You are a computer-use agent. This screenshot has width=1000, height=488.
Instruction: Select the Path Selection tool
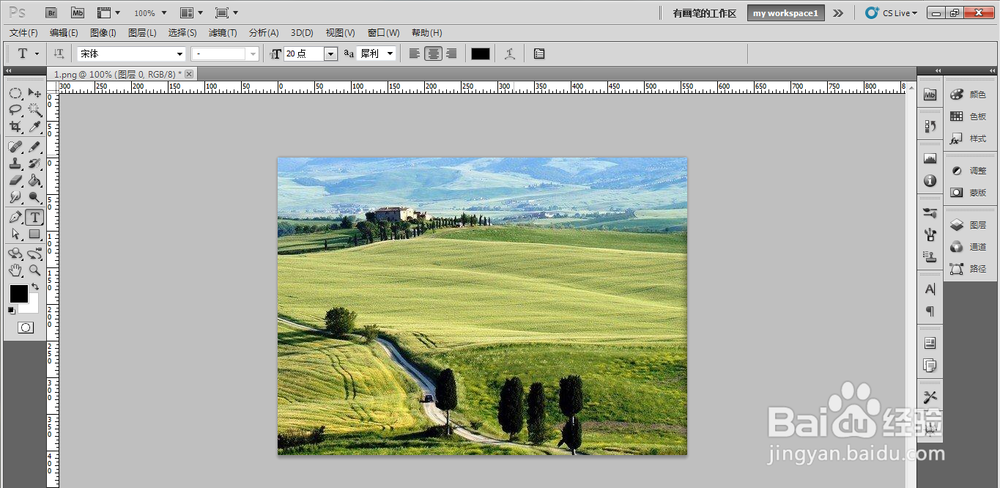pos(16,234)
